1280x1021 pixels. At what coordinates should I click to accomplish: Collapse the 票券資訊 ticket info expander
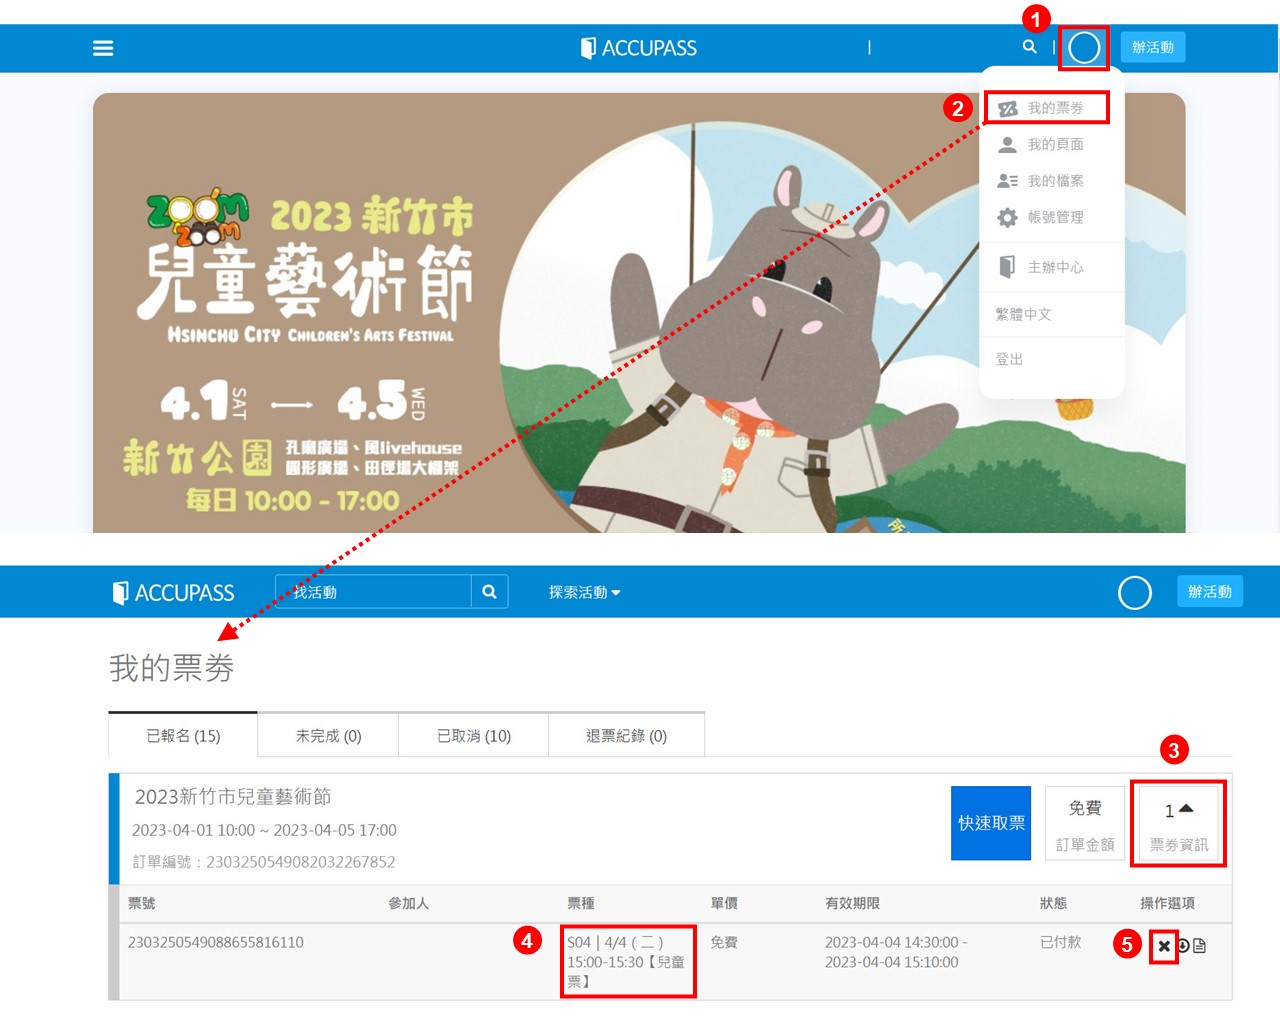(x=1179, y=824)
